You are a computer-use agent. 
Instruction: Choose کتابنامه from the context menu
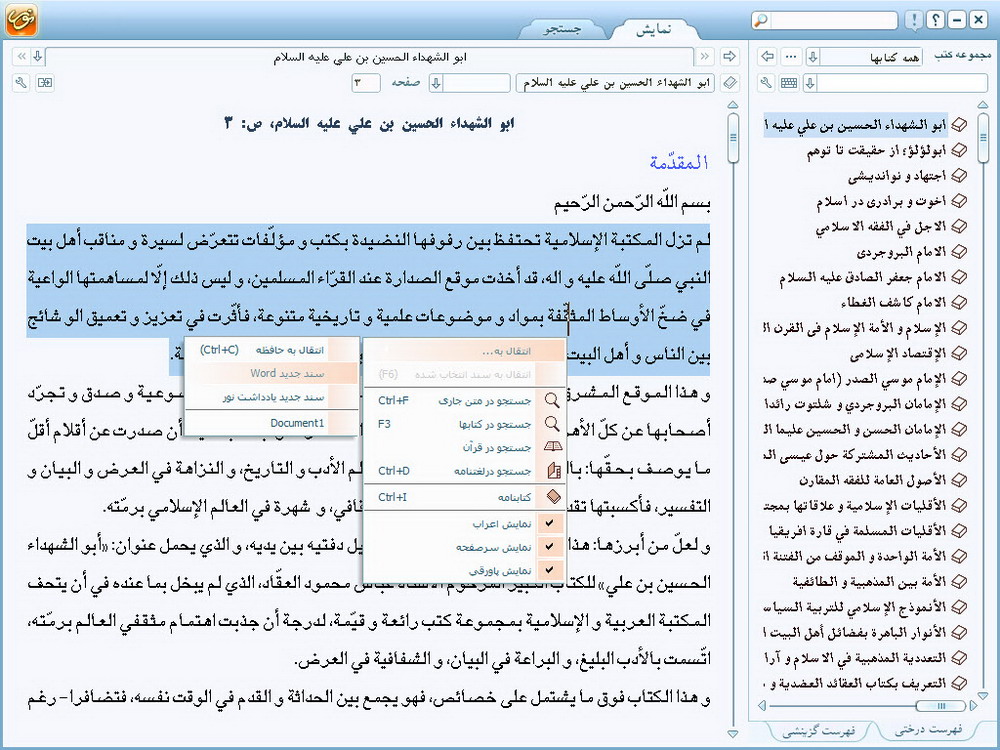(464, 497)
